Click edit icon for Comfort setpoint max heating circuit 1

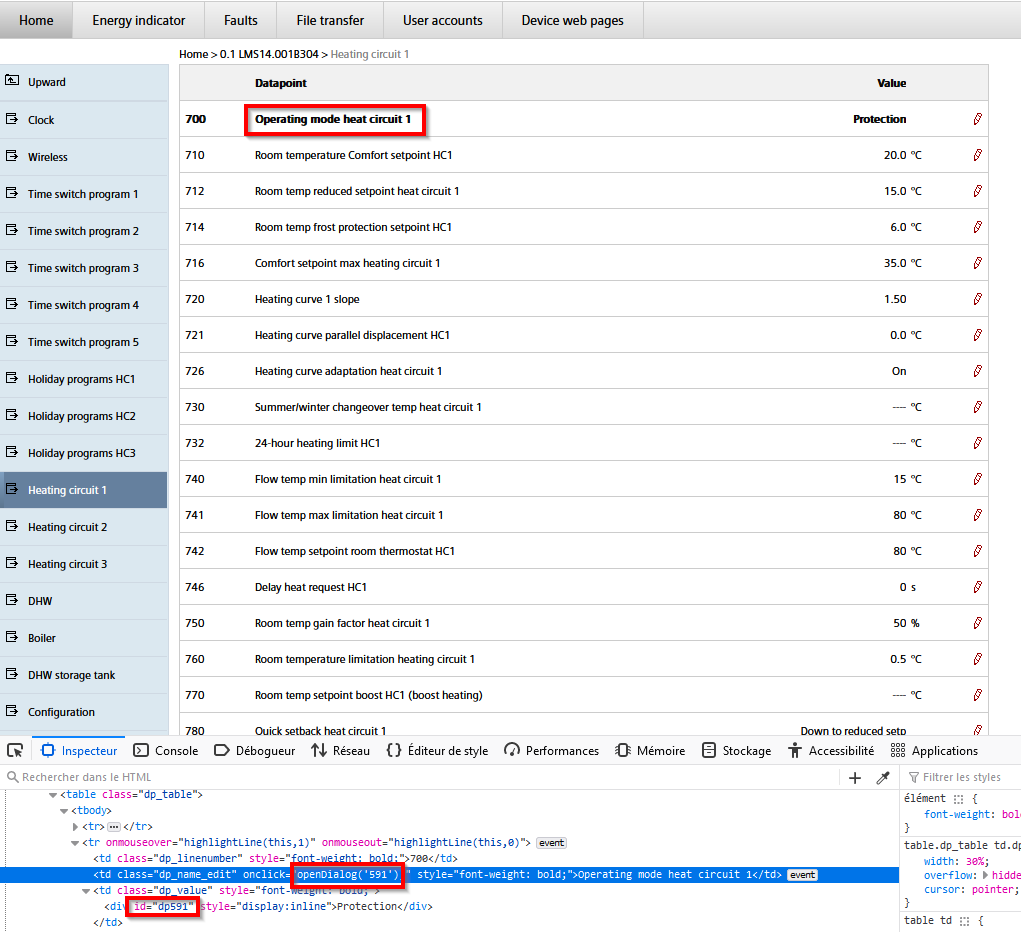977,263
